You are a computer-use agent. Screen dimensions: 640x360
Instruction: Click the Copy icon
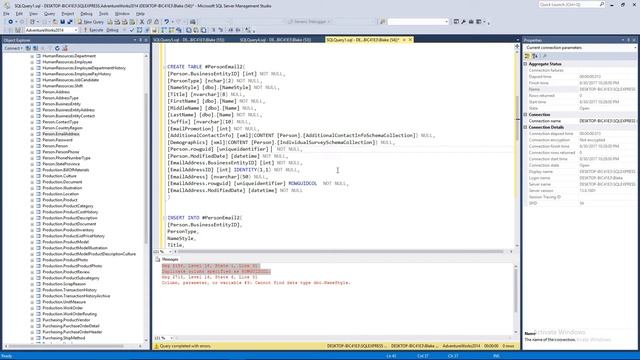click(149, 22)
